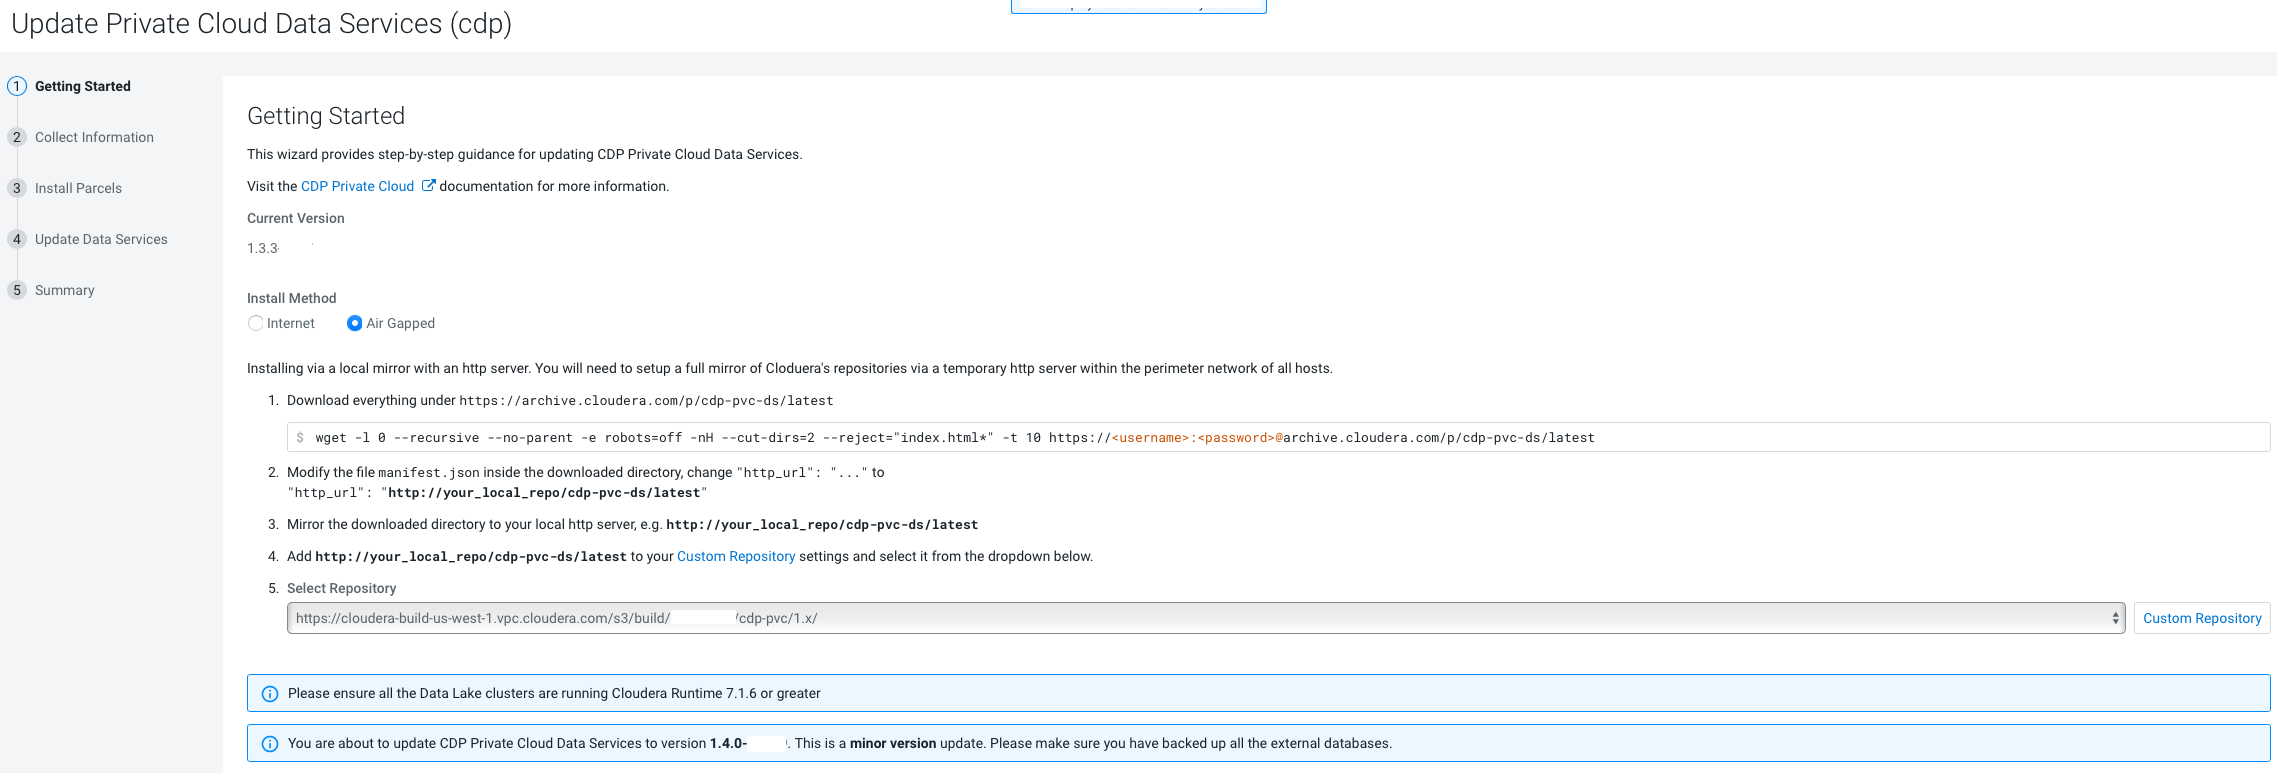
Task: Select the Internet install method
Action: (256, 323)
